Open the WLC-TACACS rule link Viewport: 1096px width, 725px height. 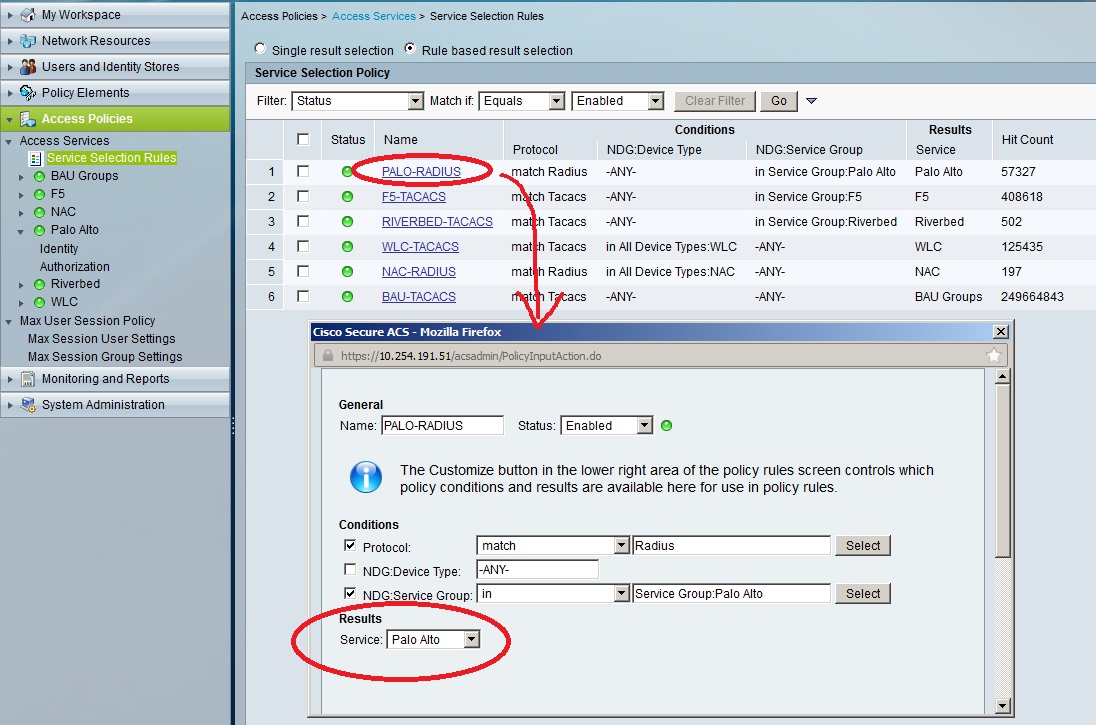(x=420, y=247)
